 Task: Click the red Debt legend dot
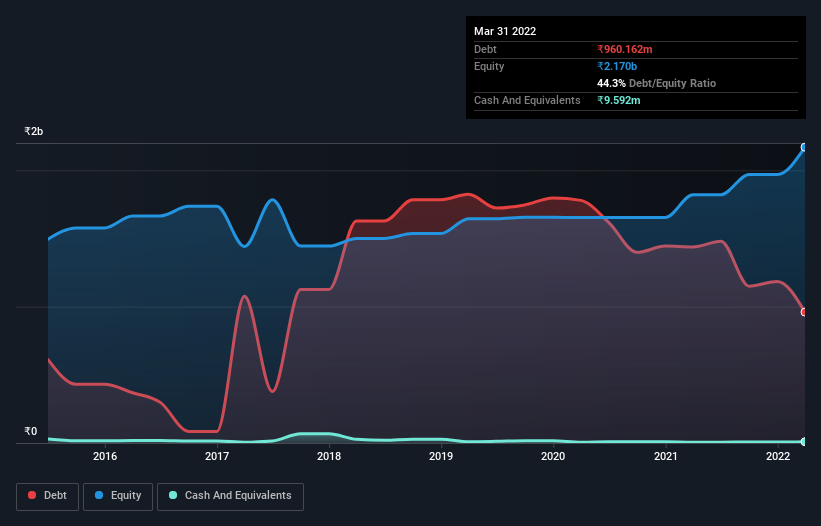pos(32,495)
